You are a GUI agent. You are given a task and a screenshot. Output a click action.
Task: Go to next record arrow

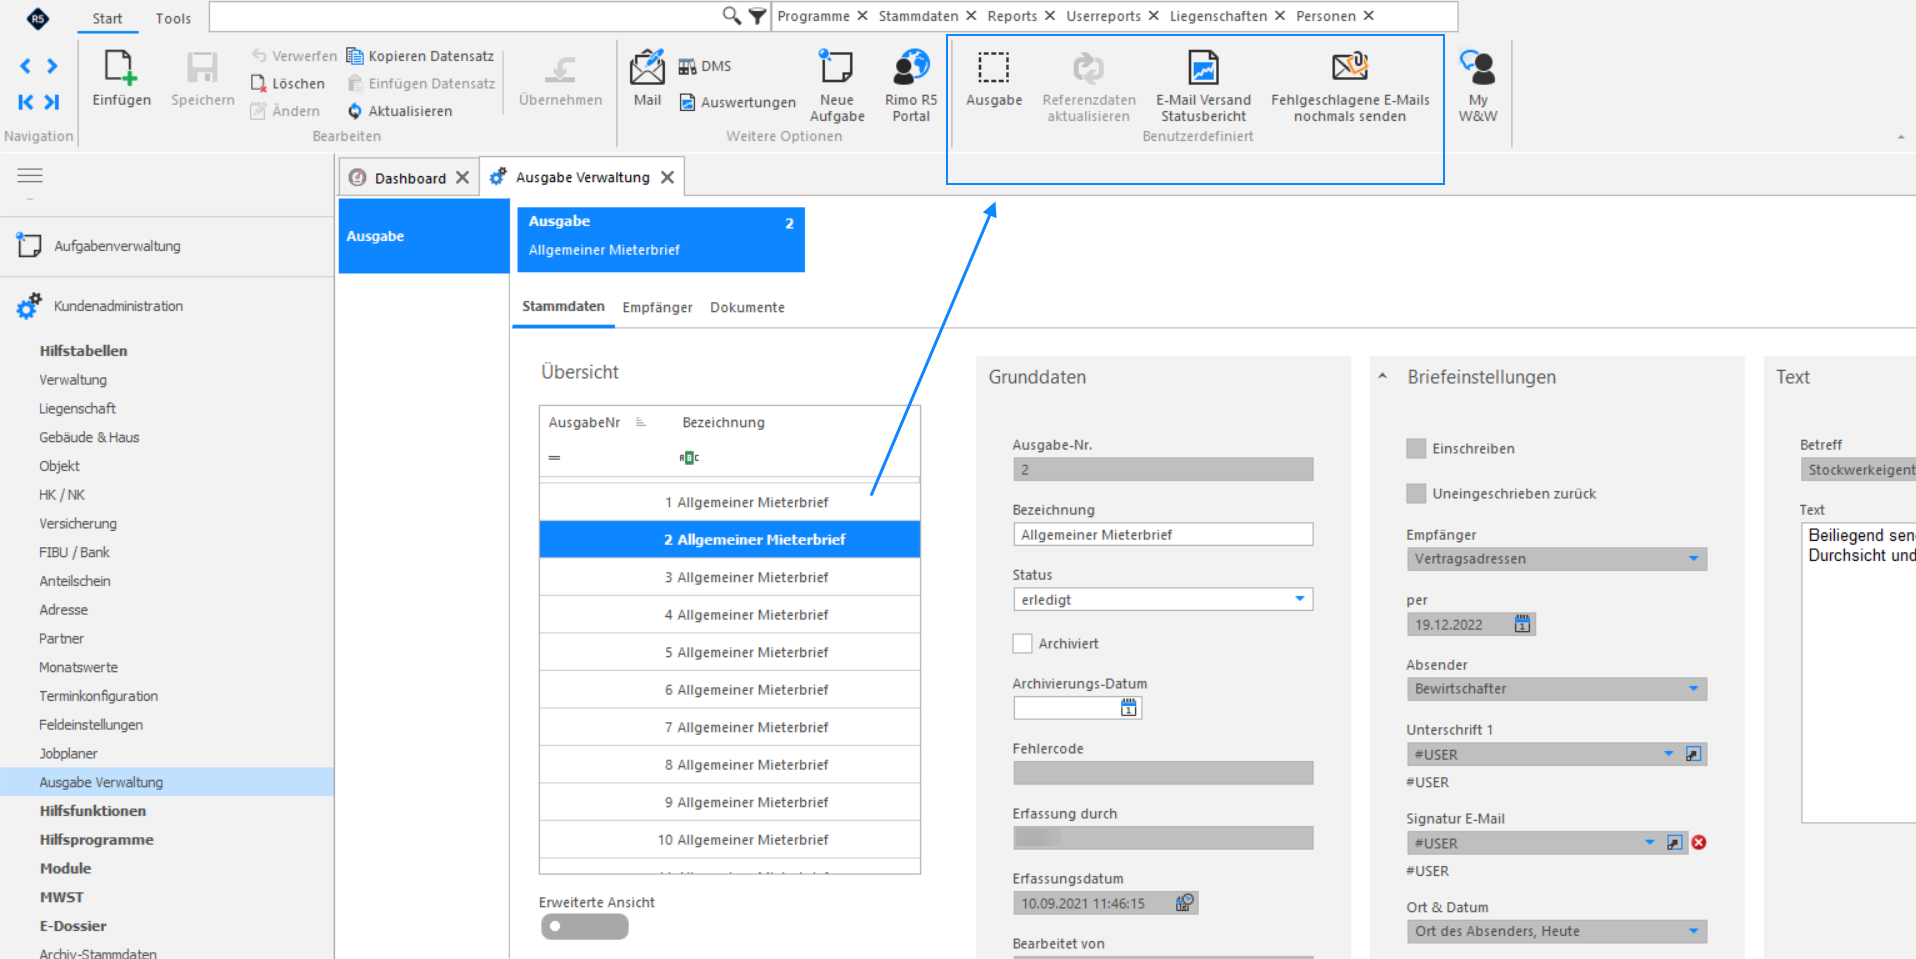pos(52,66)
